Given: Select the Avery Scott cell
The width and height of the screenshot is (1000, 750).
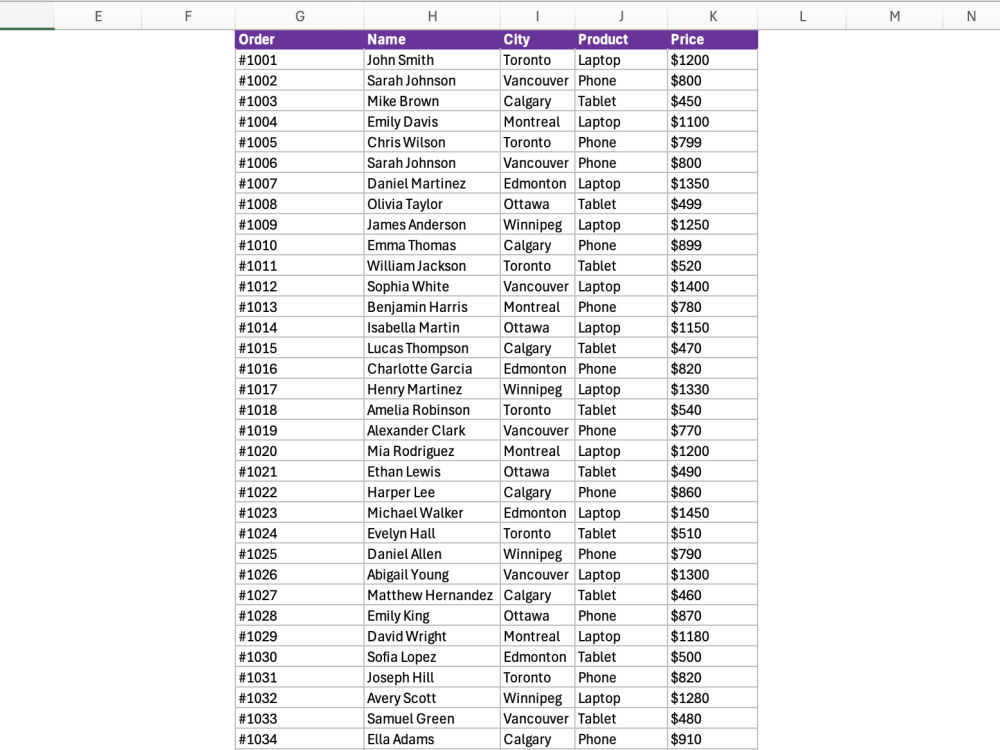Looking at the screenshot, I should point(432,698).
